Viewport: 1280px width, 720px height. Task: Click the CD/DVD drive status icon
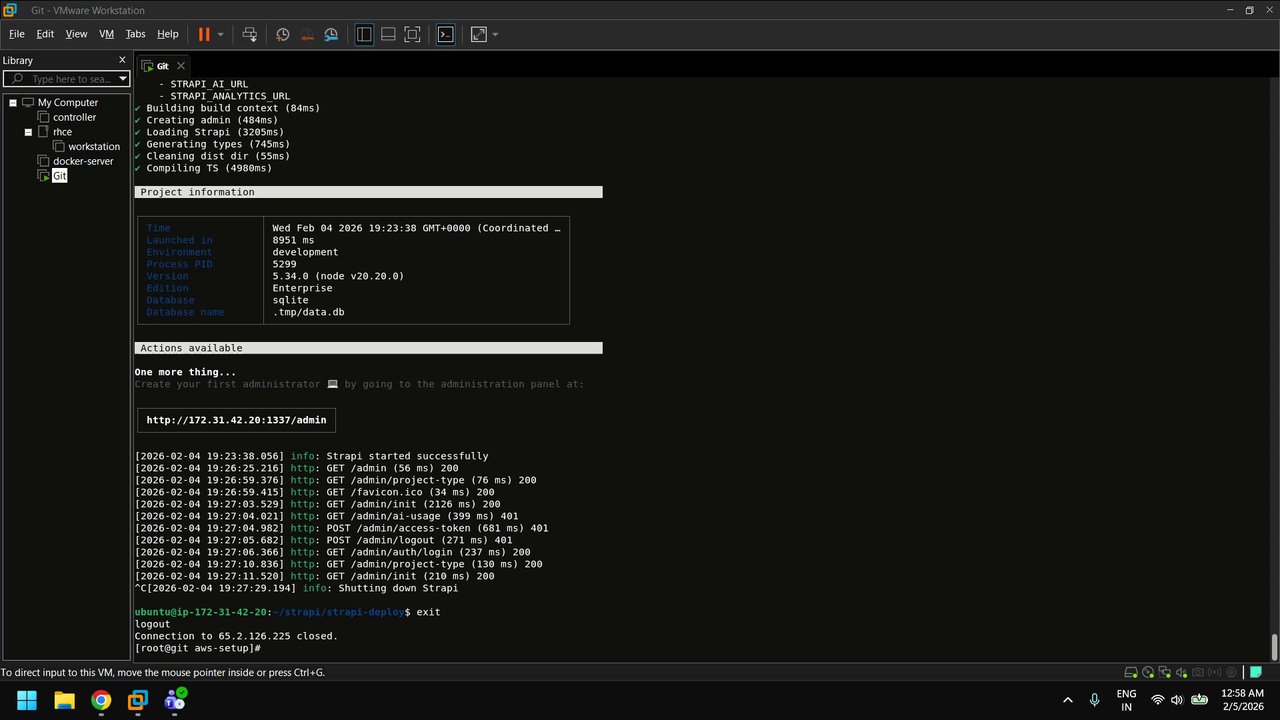pos(1148,673)
